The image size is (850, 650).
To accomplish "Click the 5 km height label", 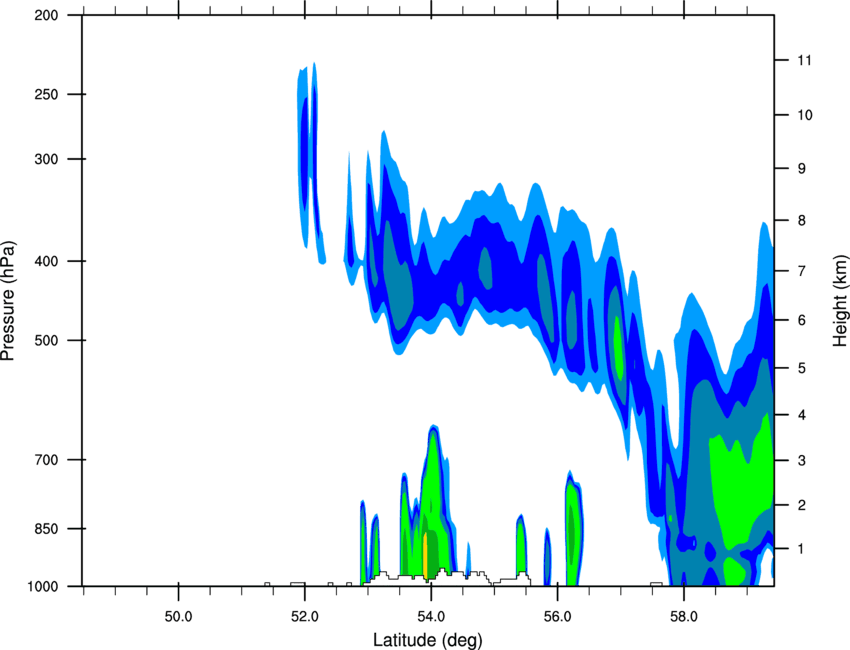I will click(x=801, y=368).
